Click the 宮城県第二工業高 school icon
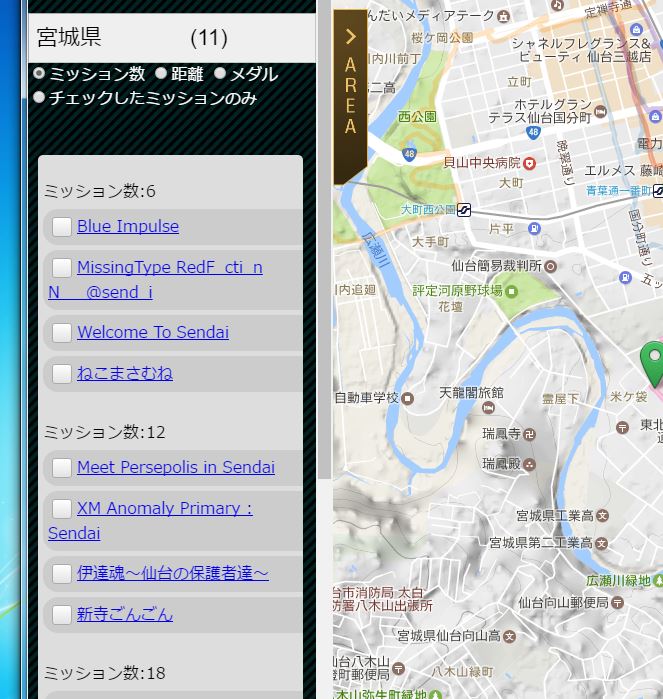 601,543
